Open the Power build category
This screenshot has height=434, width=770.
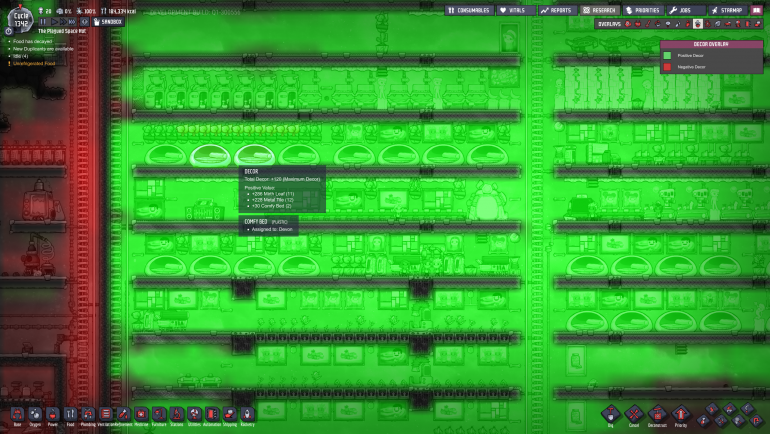(53, 414)
